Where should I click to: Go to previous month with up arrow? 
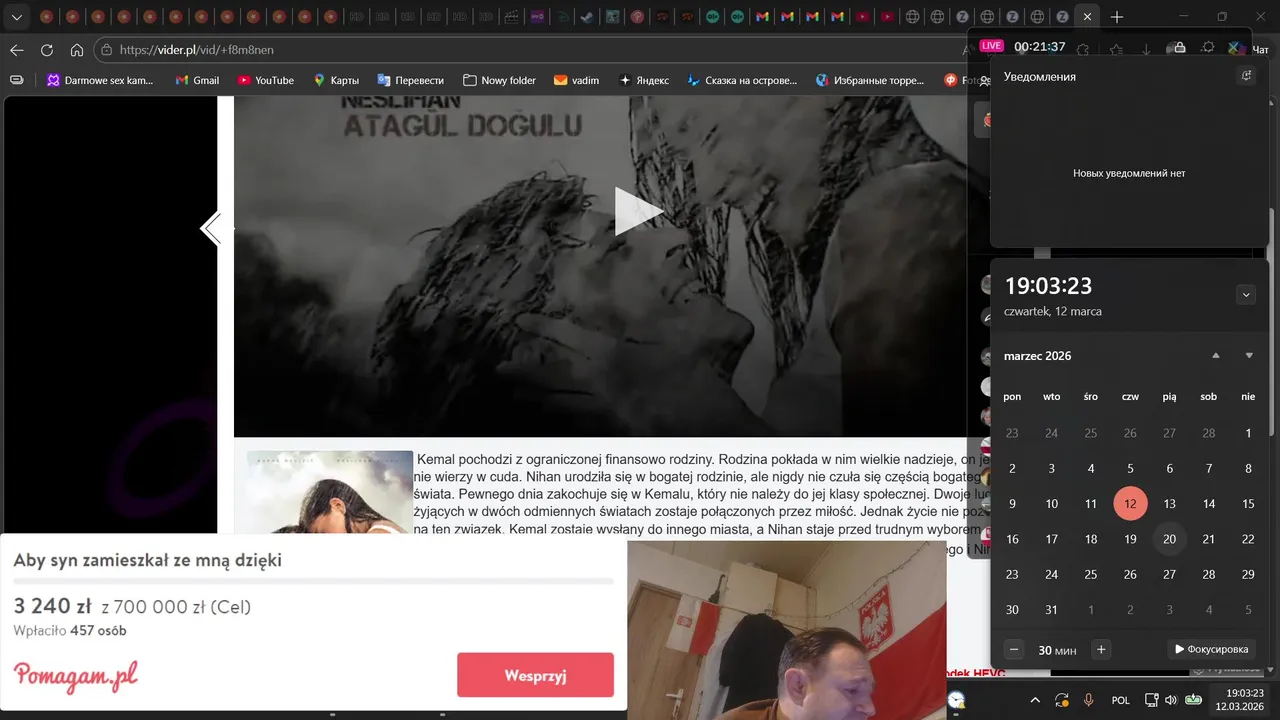tap(1216, 356)
